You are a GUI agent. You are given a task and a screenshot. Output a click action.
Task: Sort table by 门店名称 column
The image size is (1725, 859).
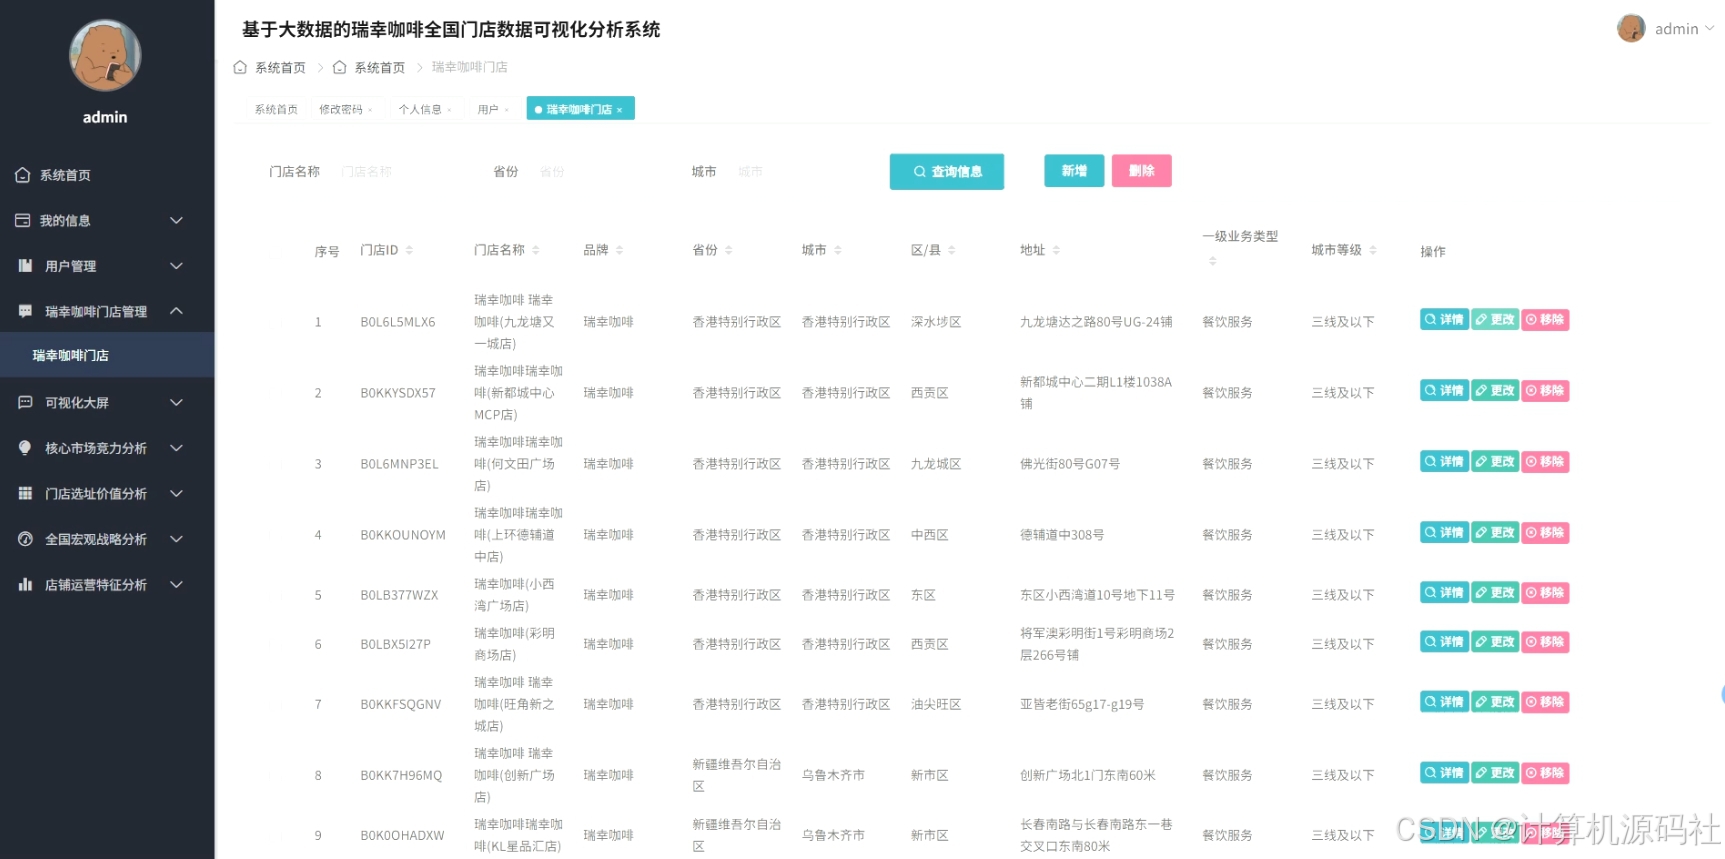[536, 250]
